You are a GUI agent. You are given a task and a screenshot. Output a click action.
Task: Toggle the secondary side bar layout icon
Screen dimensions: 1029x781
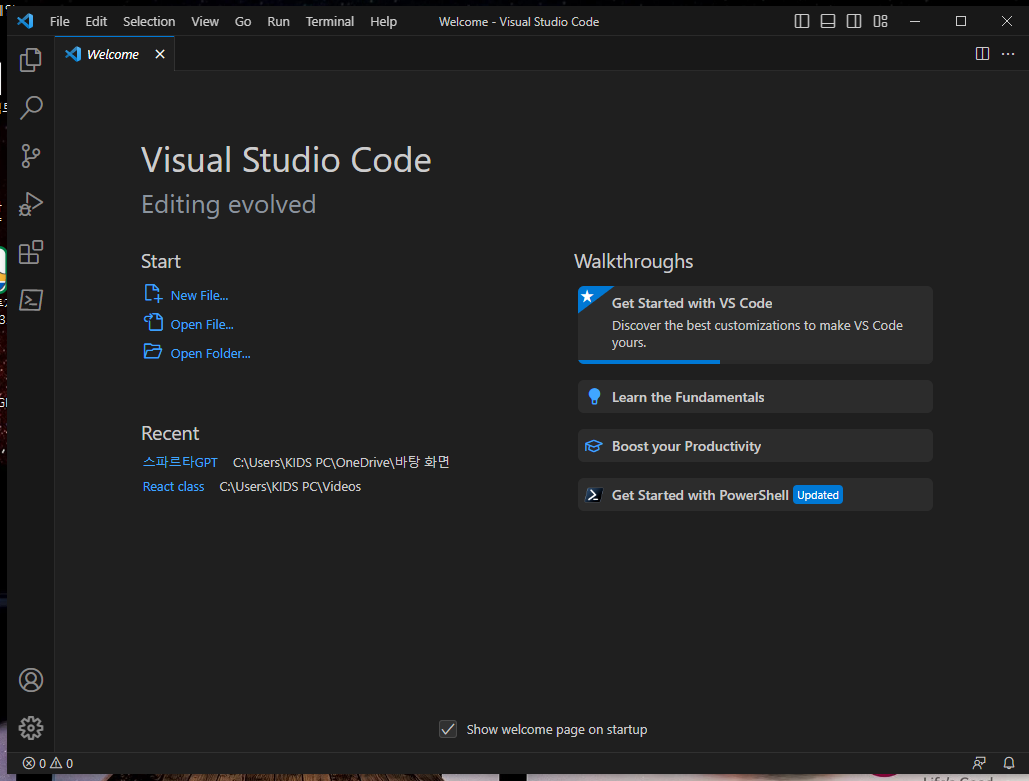coord(854,22)
